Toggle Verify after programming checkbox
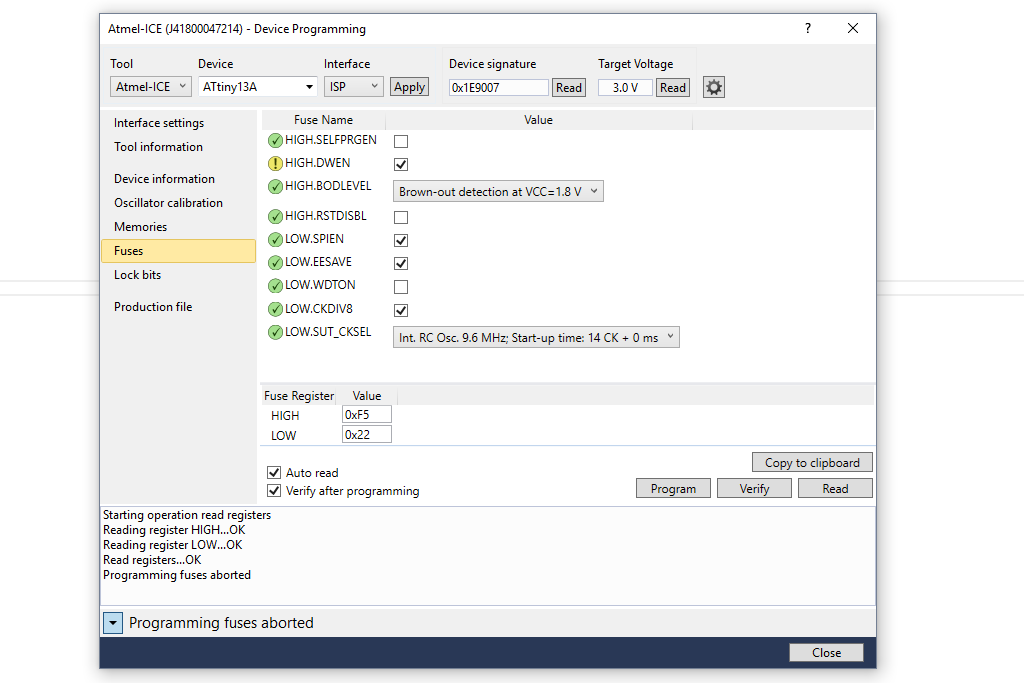The image size is (1024, 683). pyautogui.click(x=274, y=490)
